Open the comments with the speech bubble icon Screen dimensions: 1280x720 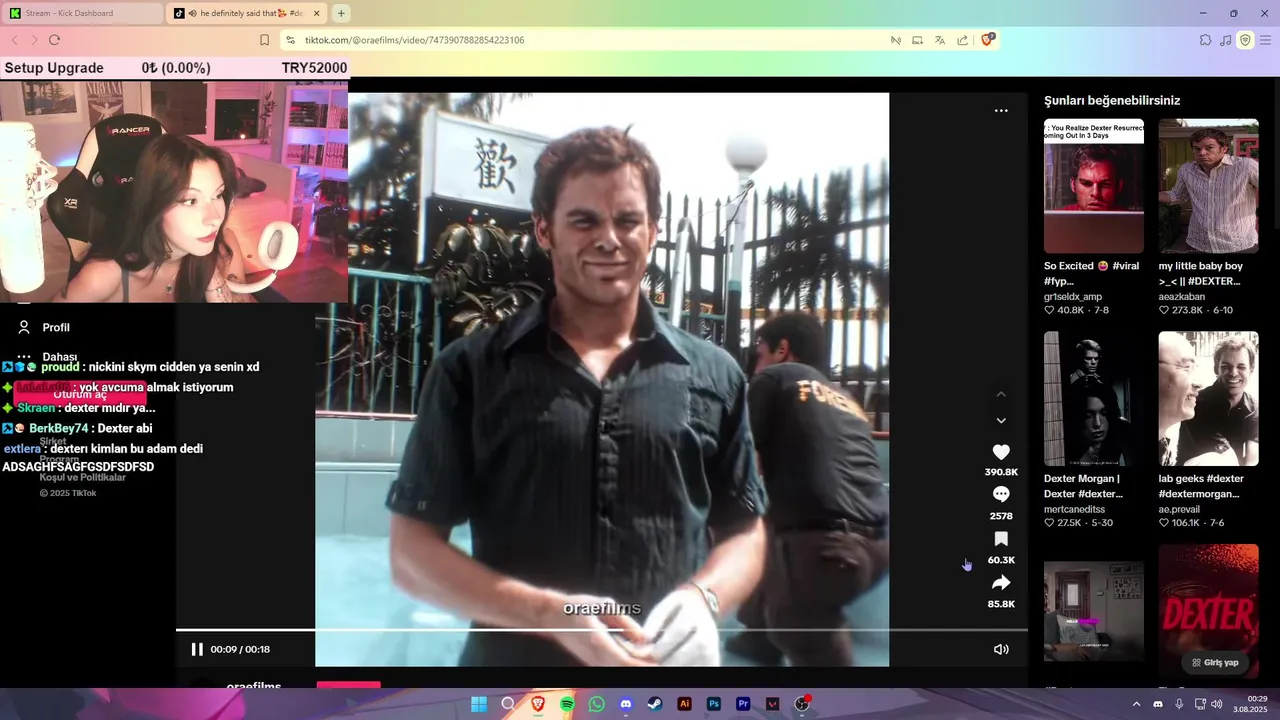point(1001,495)
